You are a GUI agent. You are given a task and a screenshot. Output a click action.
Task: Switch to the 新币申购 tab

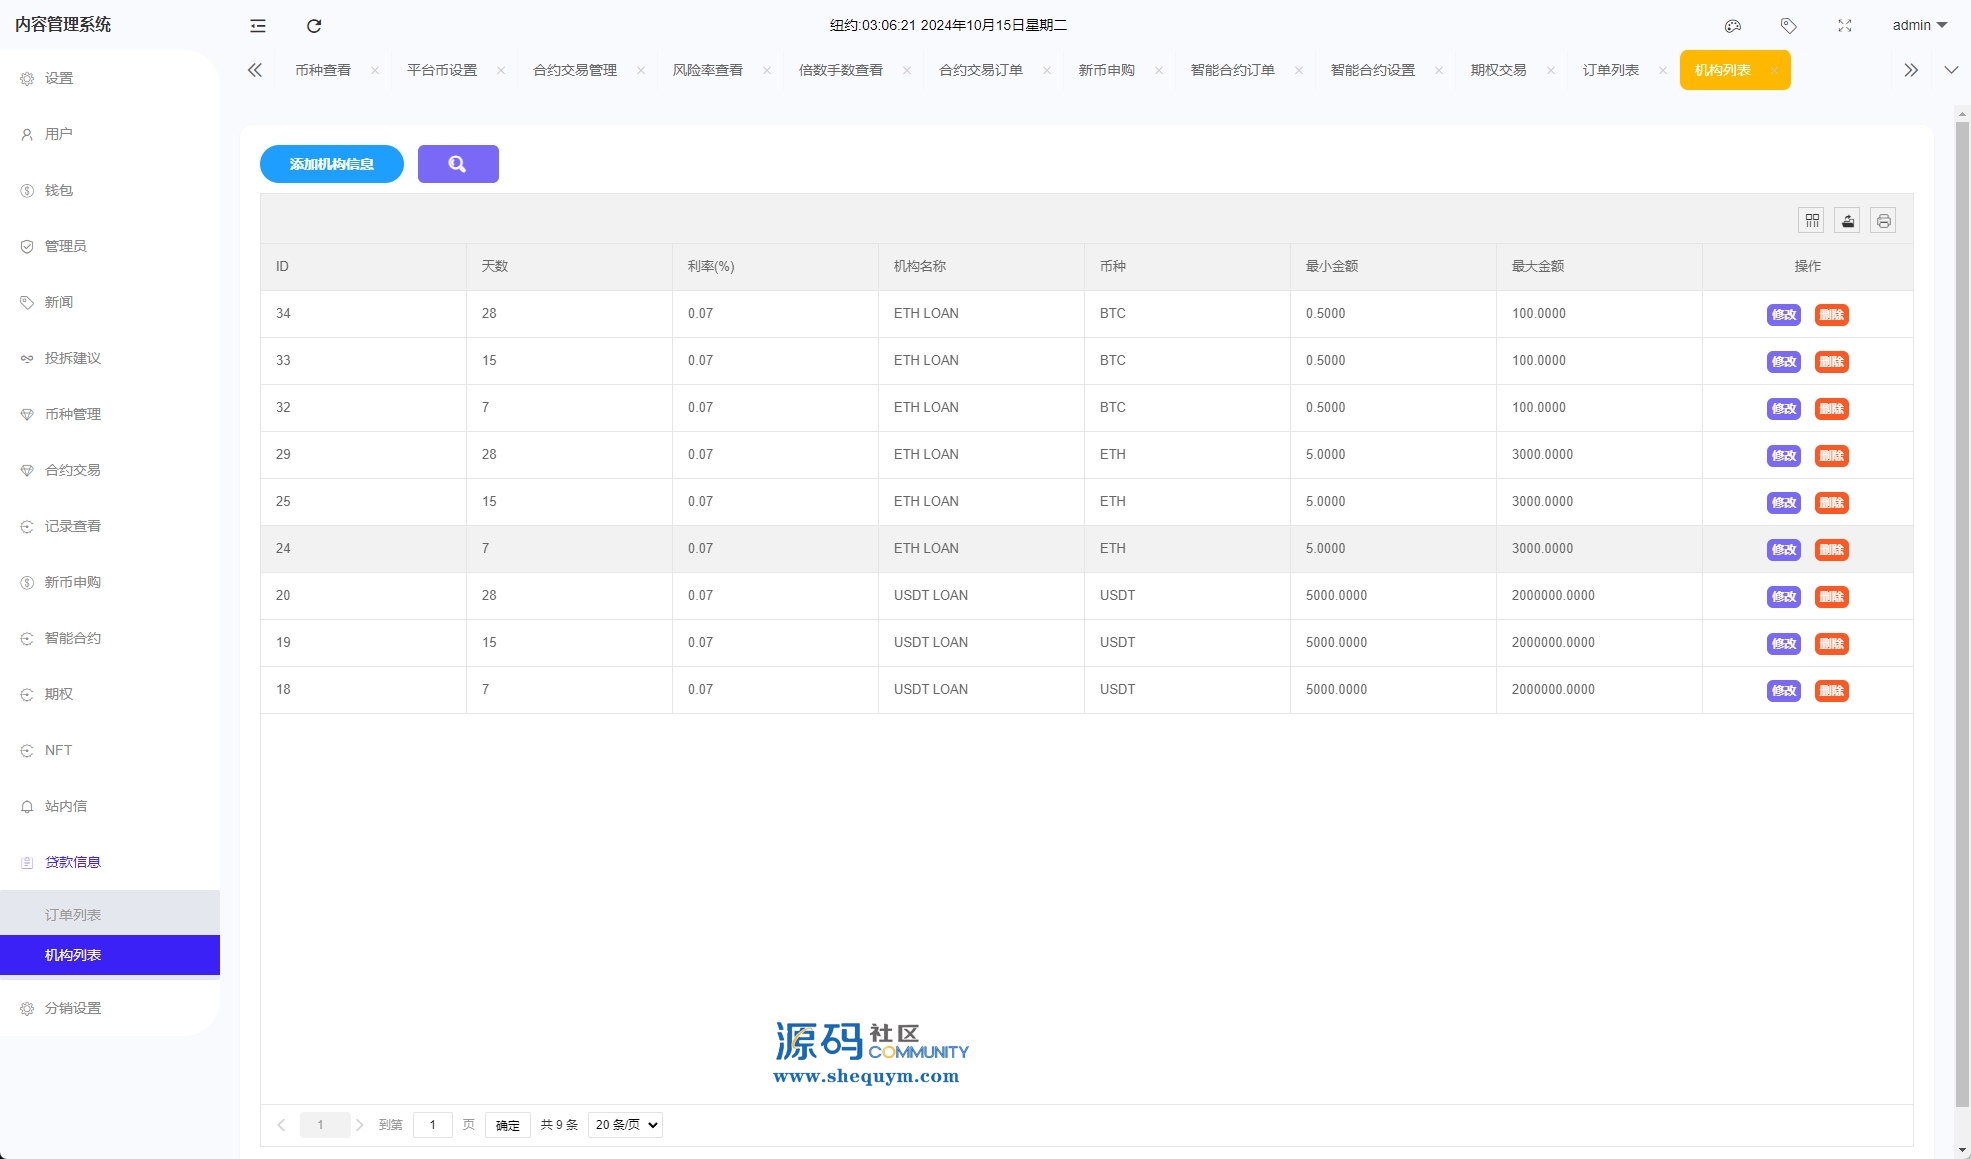[x=1106, y=70]
